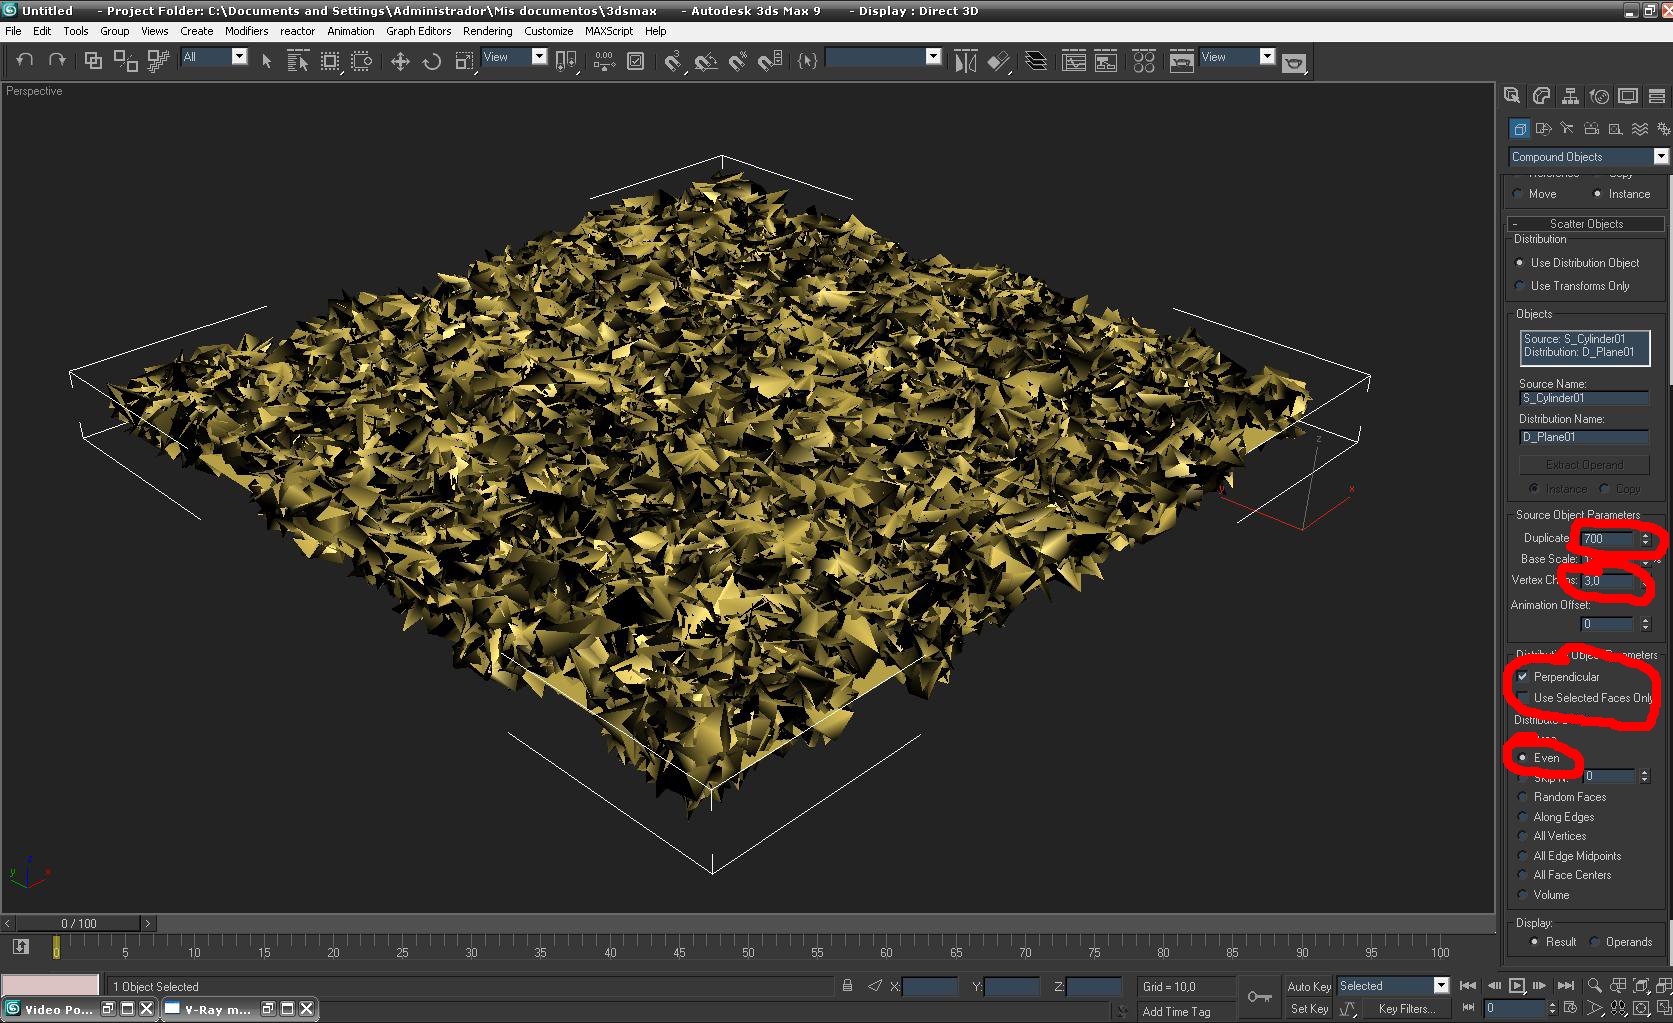Switch to the Display command panel
This screenshot has width=1673, height=1023.
coord(1628,96)
